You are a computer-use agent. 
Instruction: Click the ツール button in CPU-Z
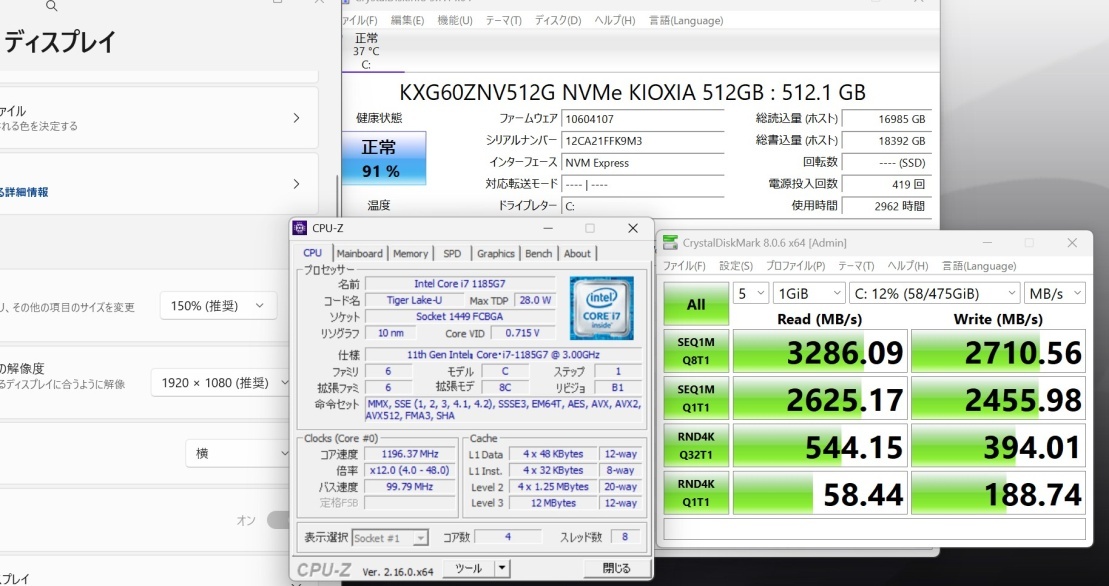pyautogui.click(x=468, y=568)
